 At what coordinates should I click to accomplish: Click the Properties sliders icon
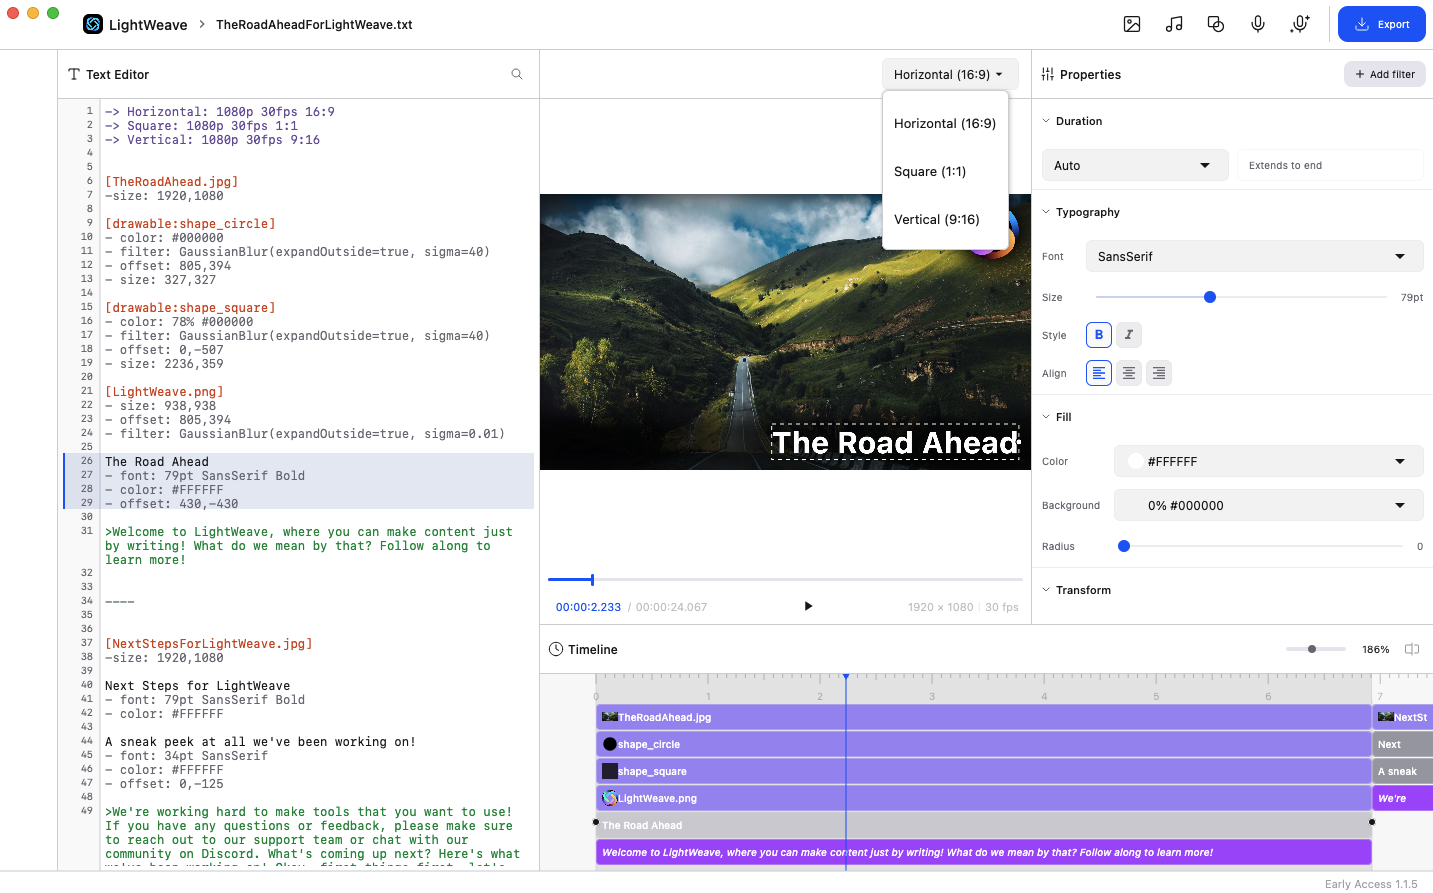[1047, 74]
